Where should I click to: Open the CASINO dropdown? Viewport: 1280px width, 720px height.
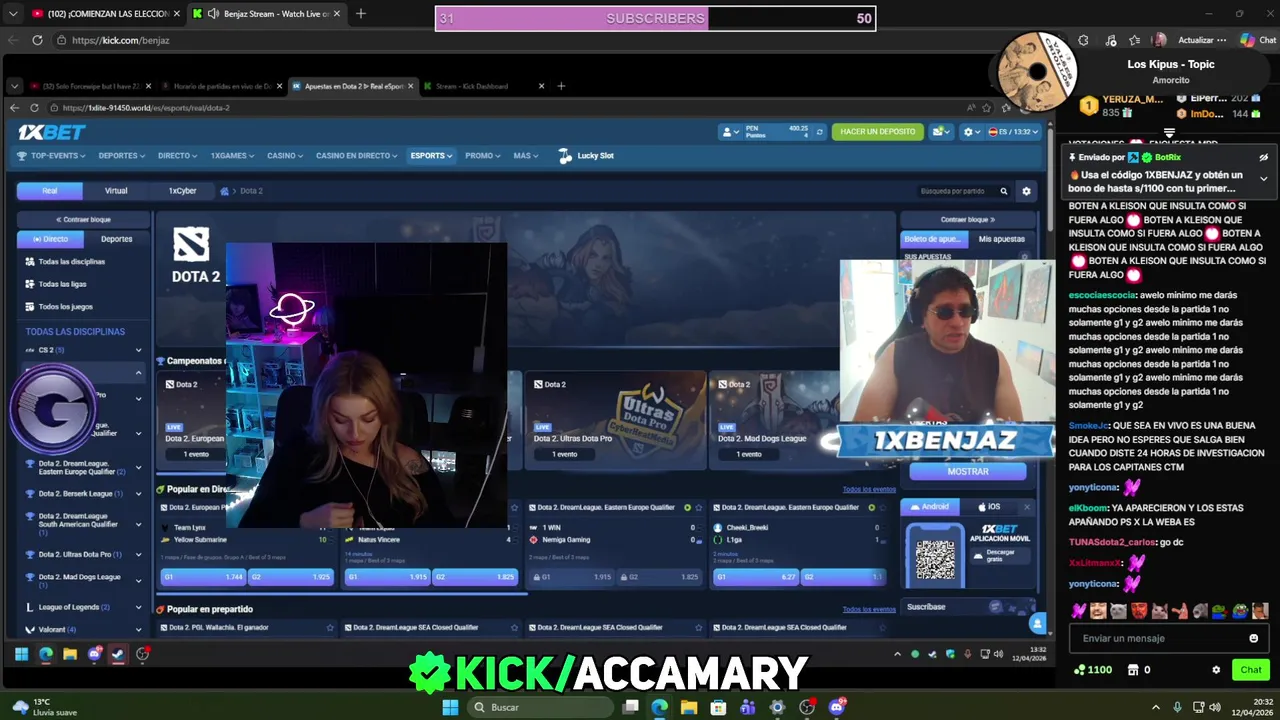pyautogui.click(x=285, y=156)
